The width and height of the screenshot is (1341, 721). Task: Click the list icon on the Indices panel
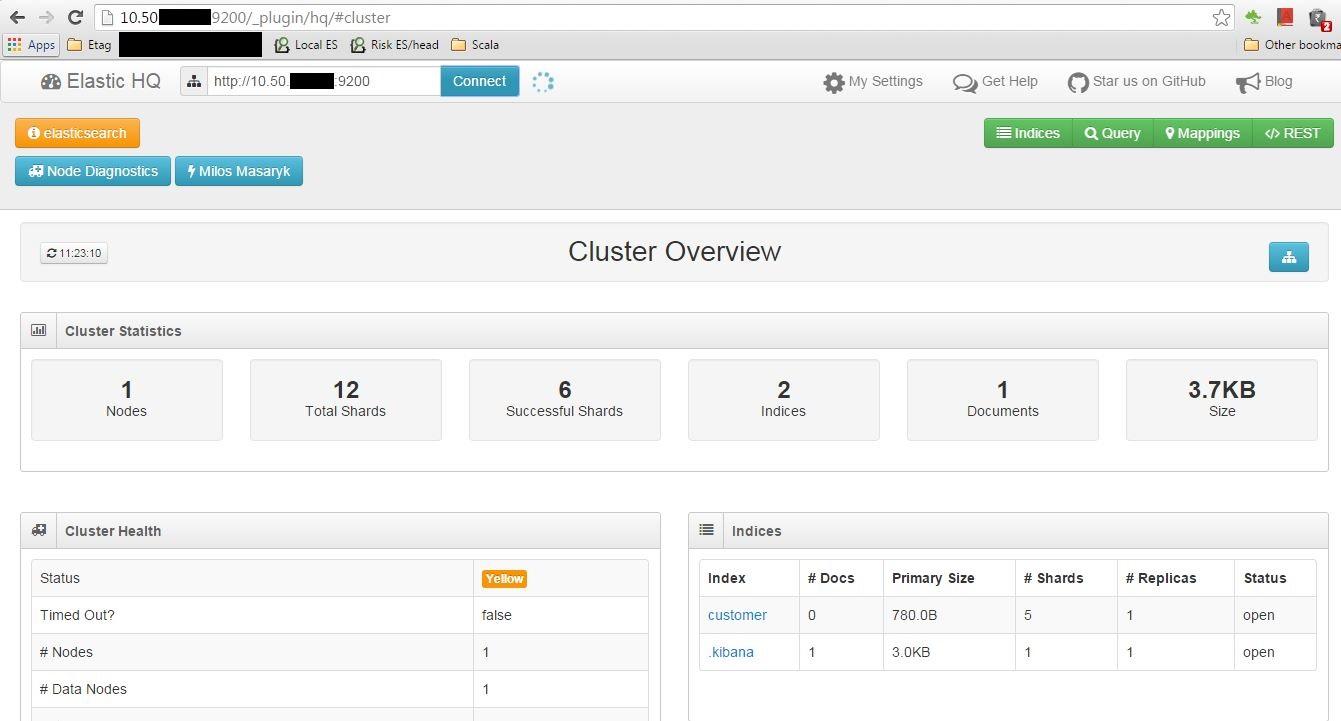pyautogui.click(x=706, y=530)
